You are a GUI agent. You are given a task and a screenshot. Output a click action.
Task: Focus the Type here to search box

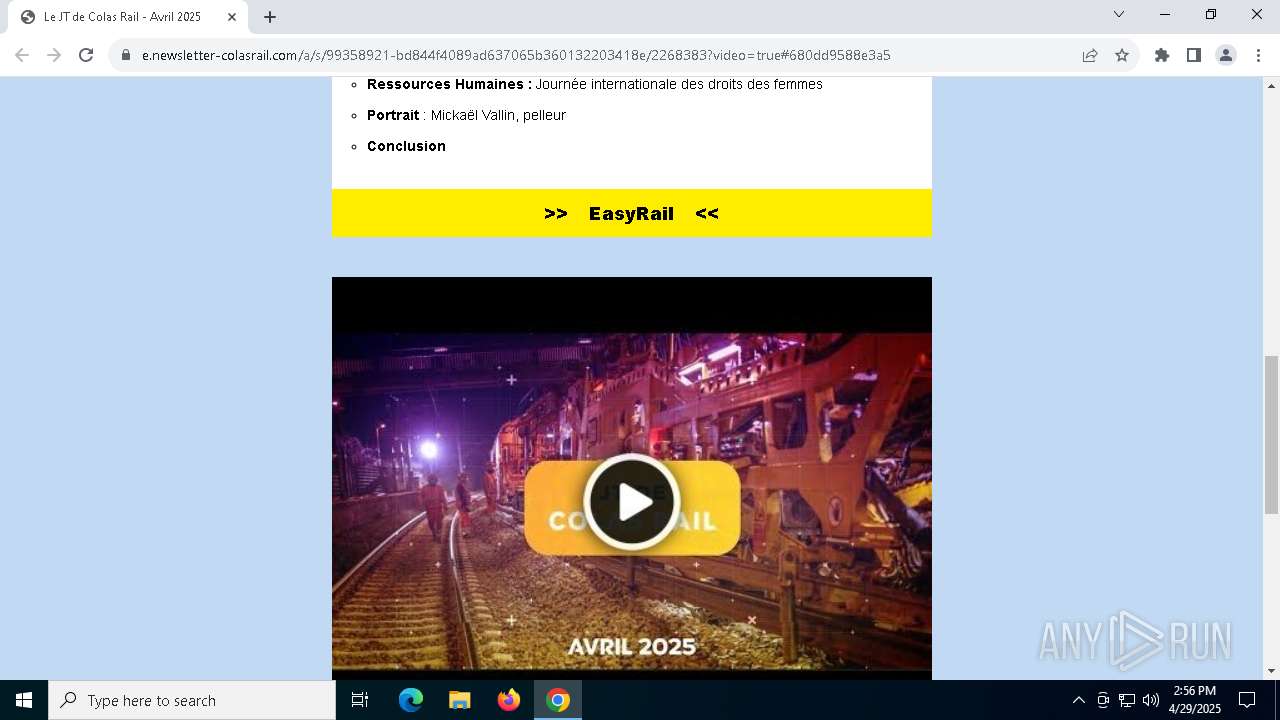pos(192,700)
